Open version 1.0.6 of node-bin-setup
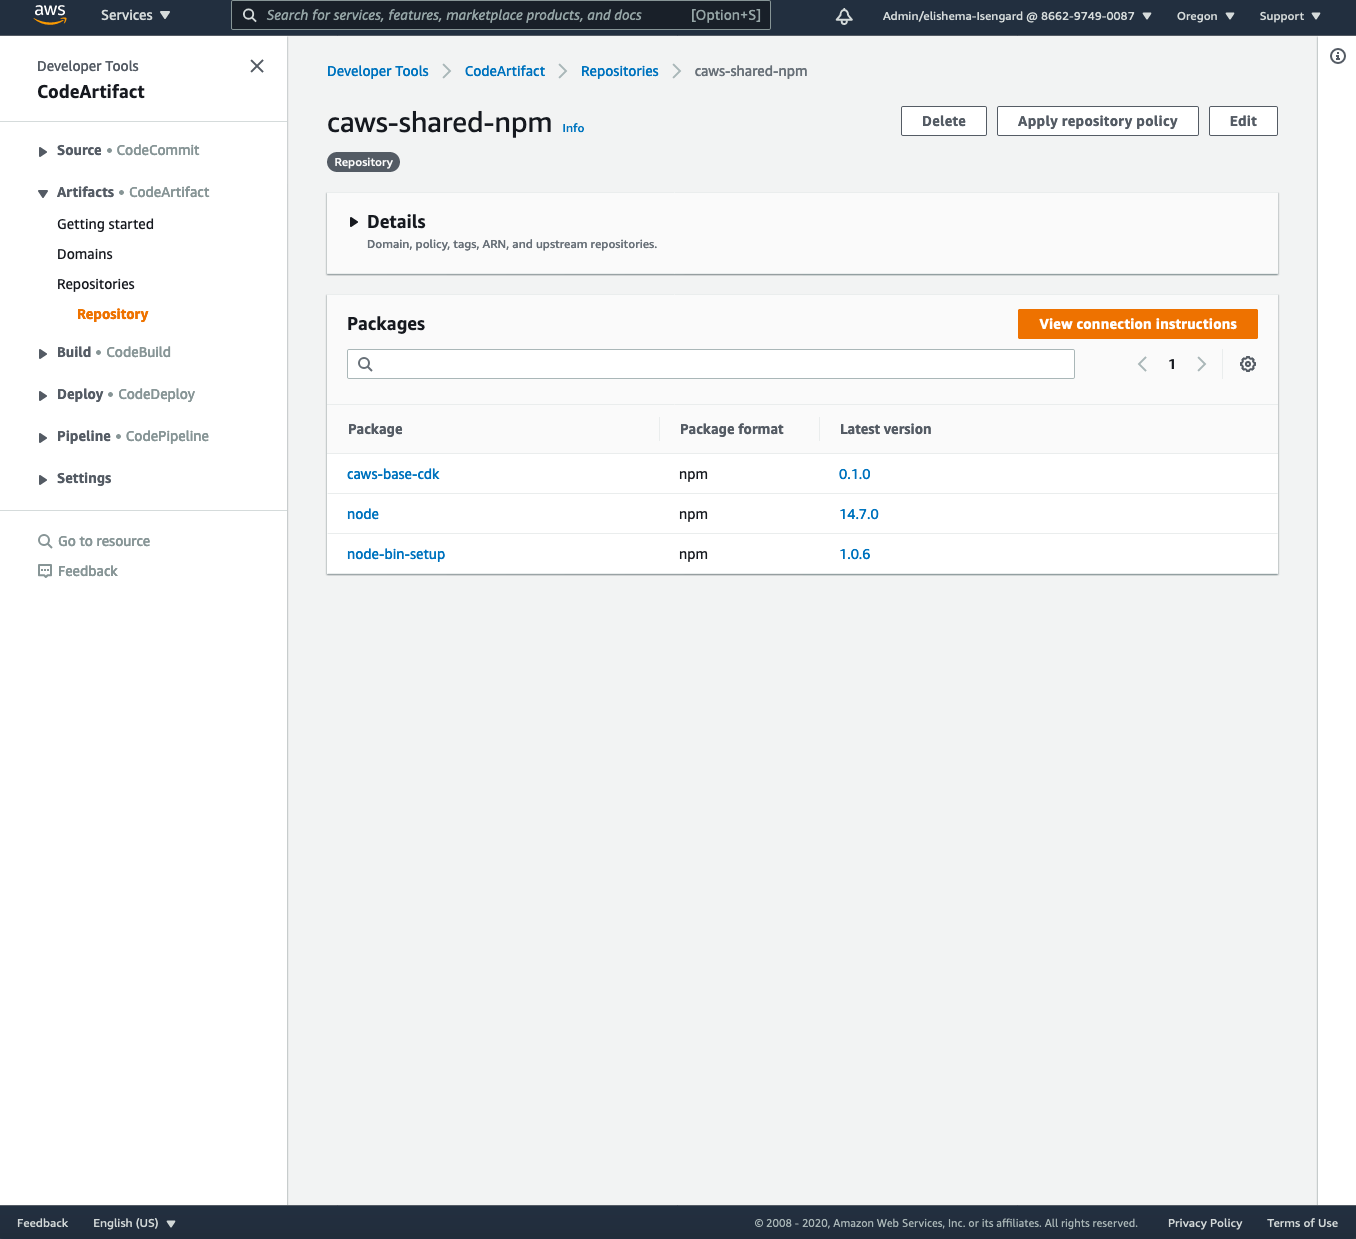Image resolution: width=1356 pixels, height=1239 pixels. click(855, 554)
